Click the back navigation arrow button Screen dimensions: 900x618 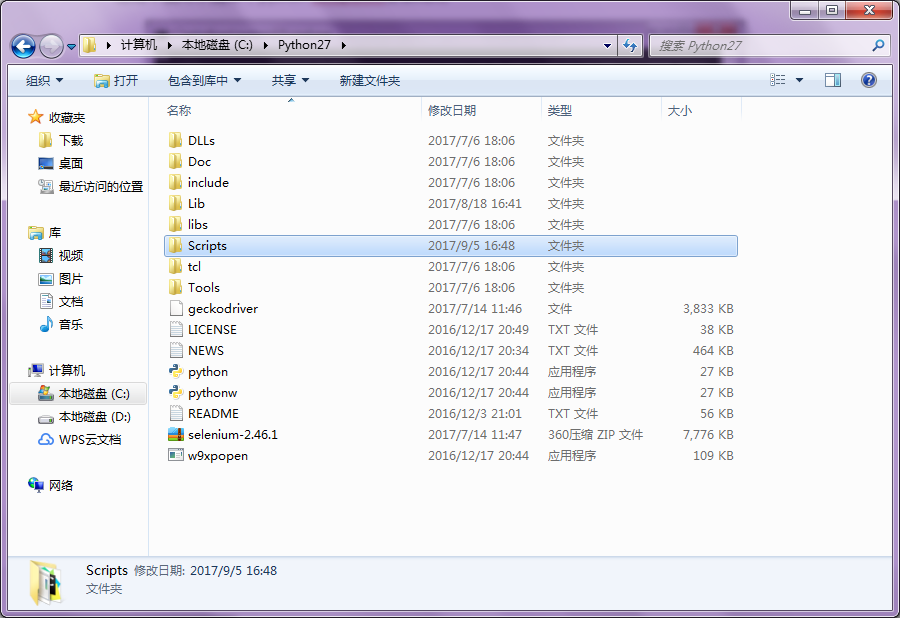click(x=24, y=46)
